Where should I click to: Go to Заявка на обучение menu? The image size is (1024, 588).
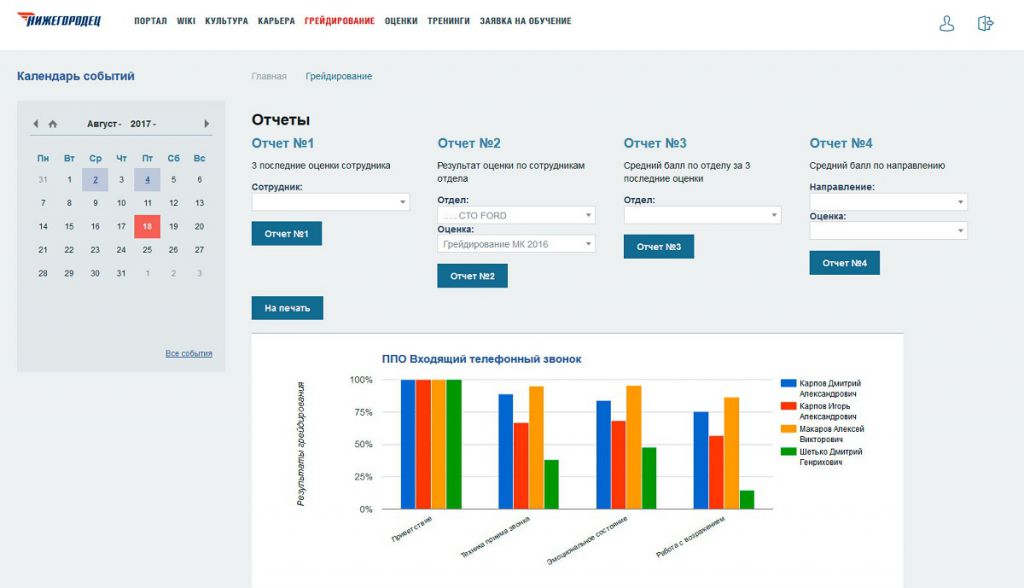[x=525, y=21]
